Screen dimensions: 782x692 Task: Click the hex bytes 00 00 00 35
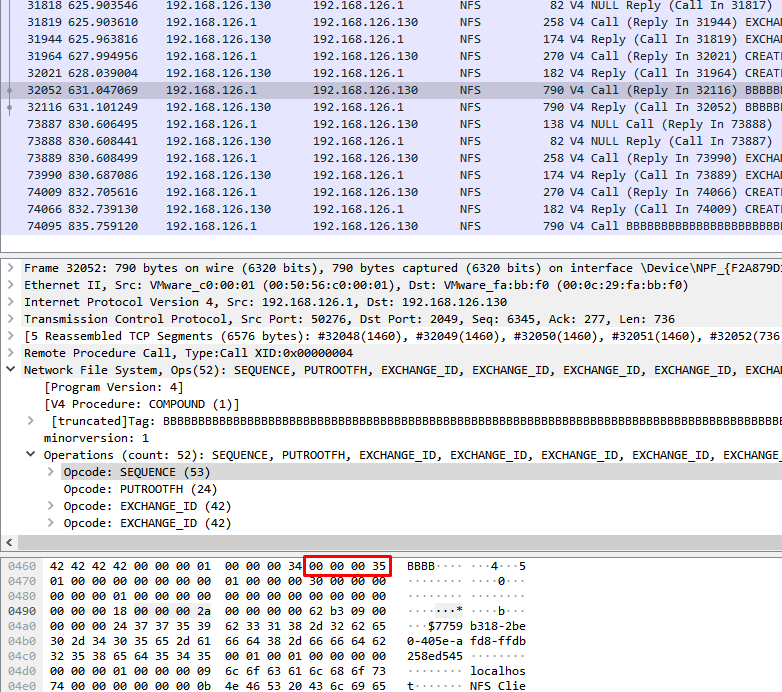coord(348,566)
